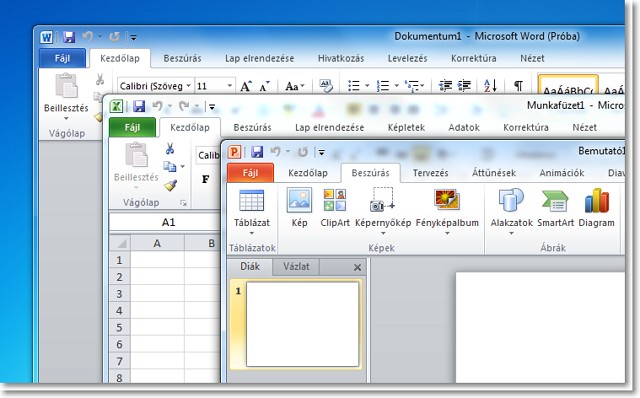Click the Format Painter brush in Excel
640x398 pixels.
(171, 185)
